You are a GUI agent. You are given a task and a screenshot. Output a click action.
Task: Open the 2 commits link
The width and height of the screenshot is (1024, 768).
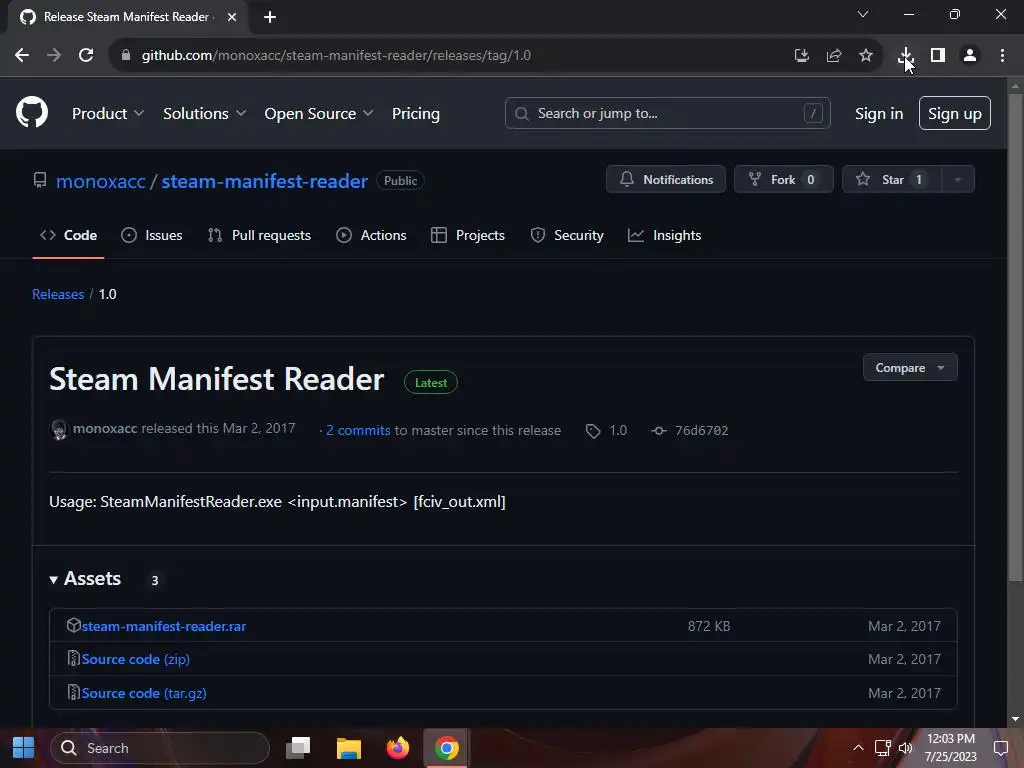click(358, 430)
